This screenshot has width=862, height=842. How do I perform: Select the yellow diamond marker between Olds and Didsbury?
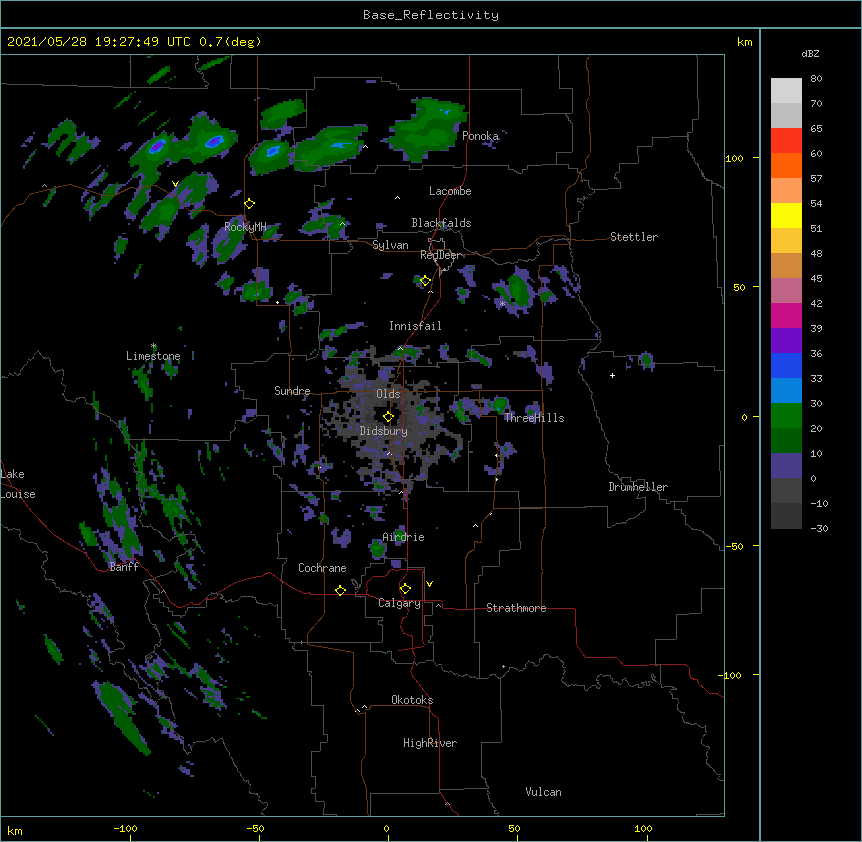[388, 417]
